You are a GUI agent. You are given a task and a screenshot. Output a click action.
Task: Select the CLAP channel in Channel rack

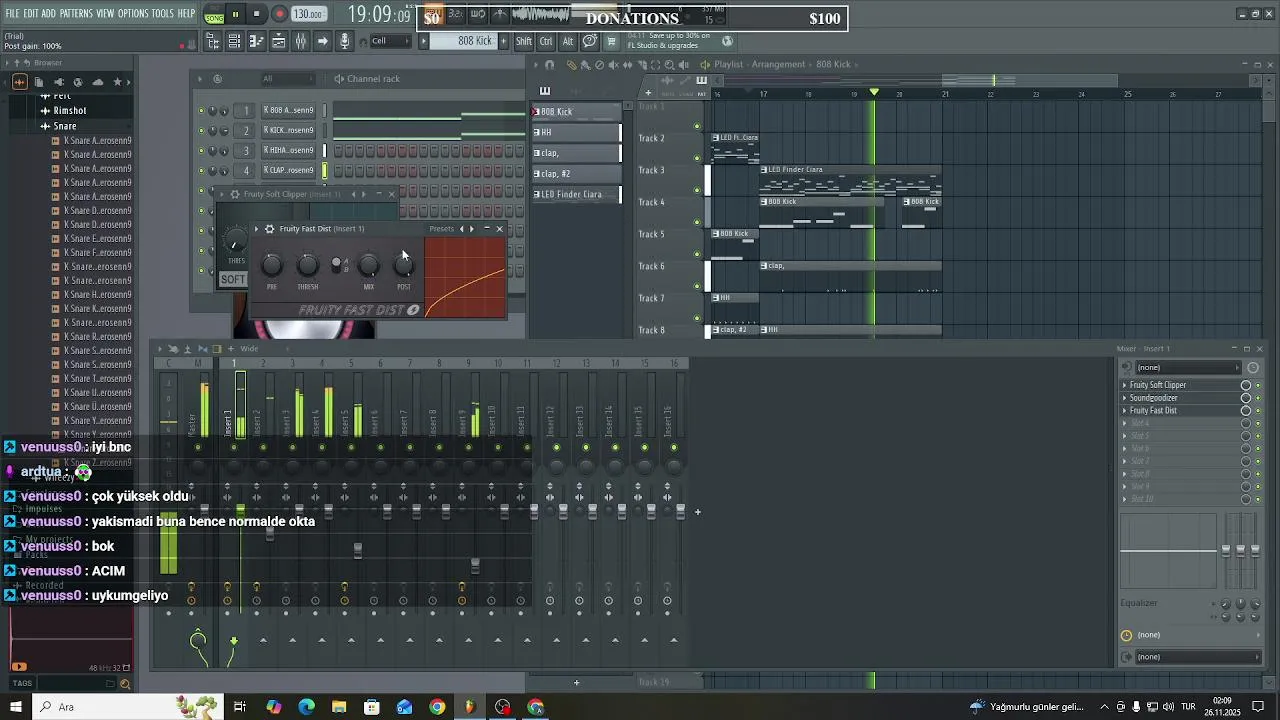[x=289, y=170]
